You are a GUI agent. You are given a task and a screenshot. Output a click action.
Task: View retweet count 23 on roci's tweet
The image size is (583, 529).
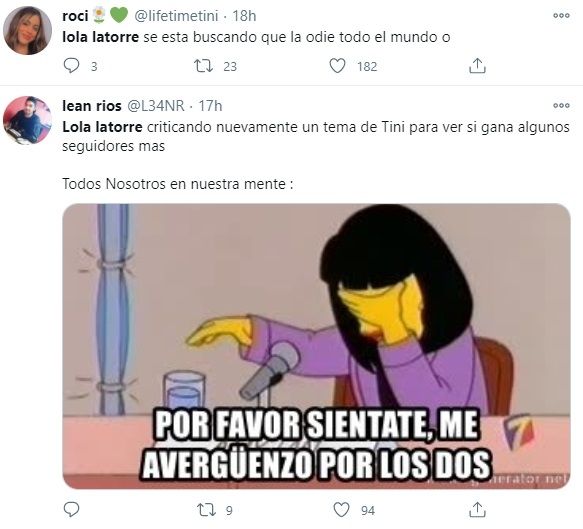tap(230, 67)
